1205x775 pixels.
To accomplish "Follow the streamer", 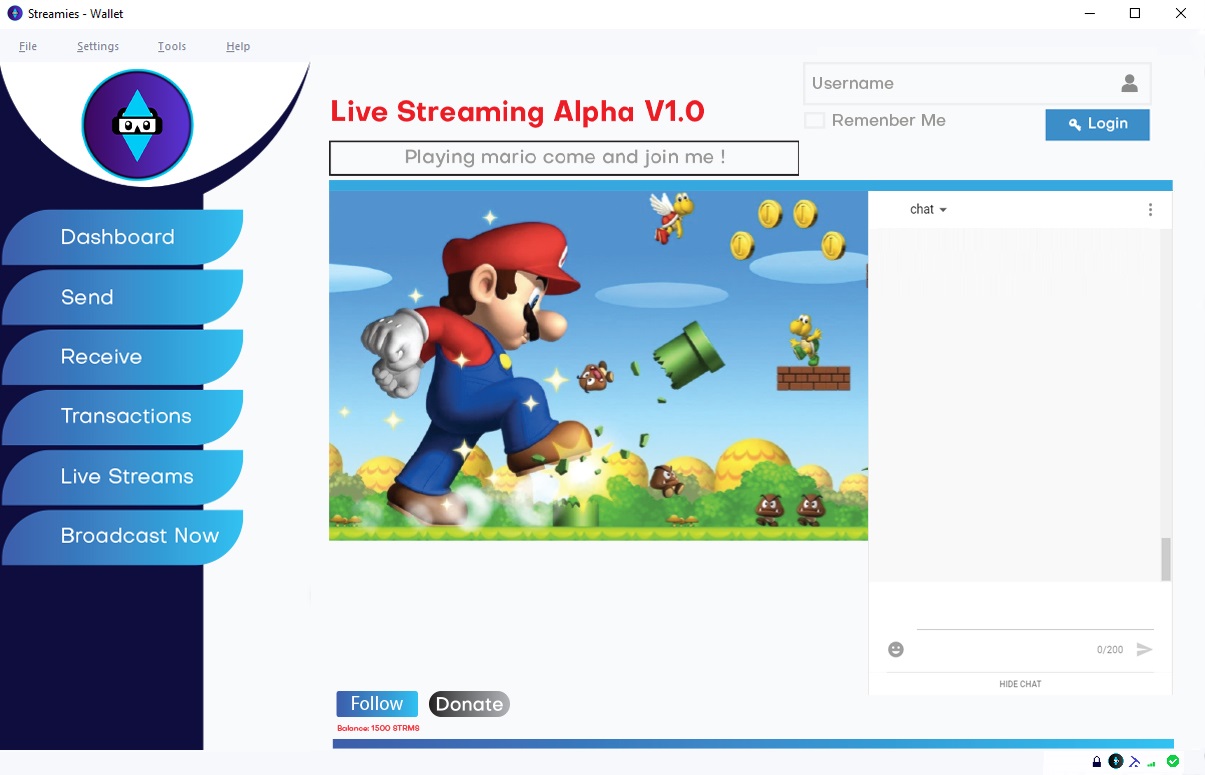I will click(x=377, y=704).
